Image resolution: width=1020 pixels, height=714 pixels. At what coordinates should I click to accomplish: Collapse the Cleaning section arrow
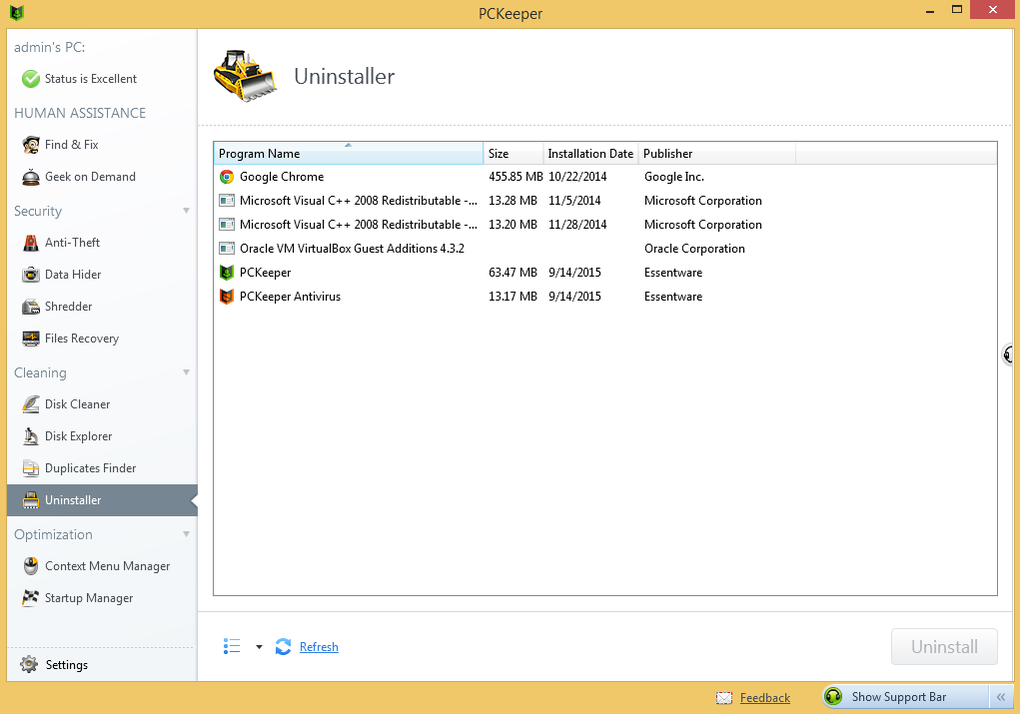(187, 373)
